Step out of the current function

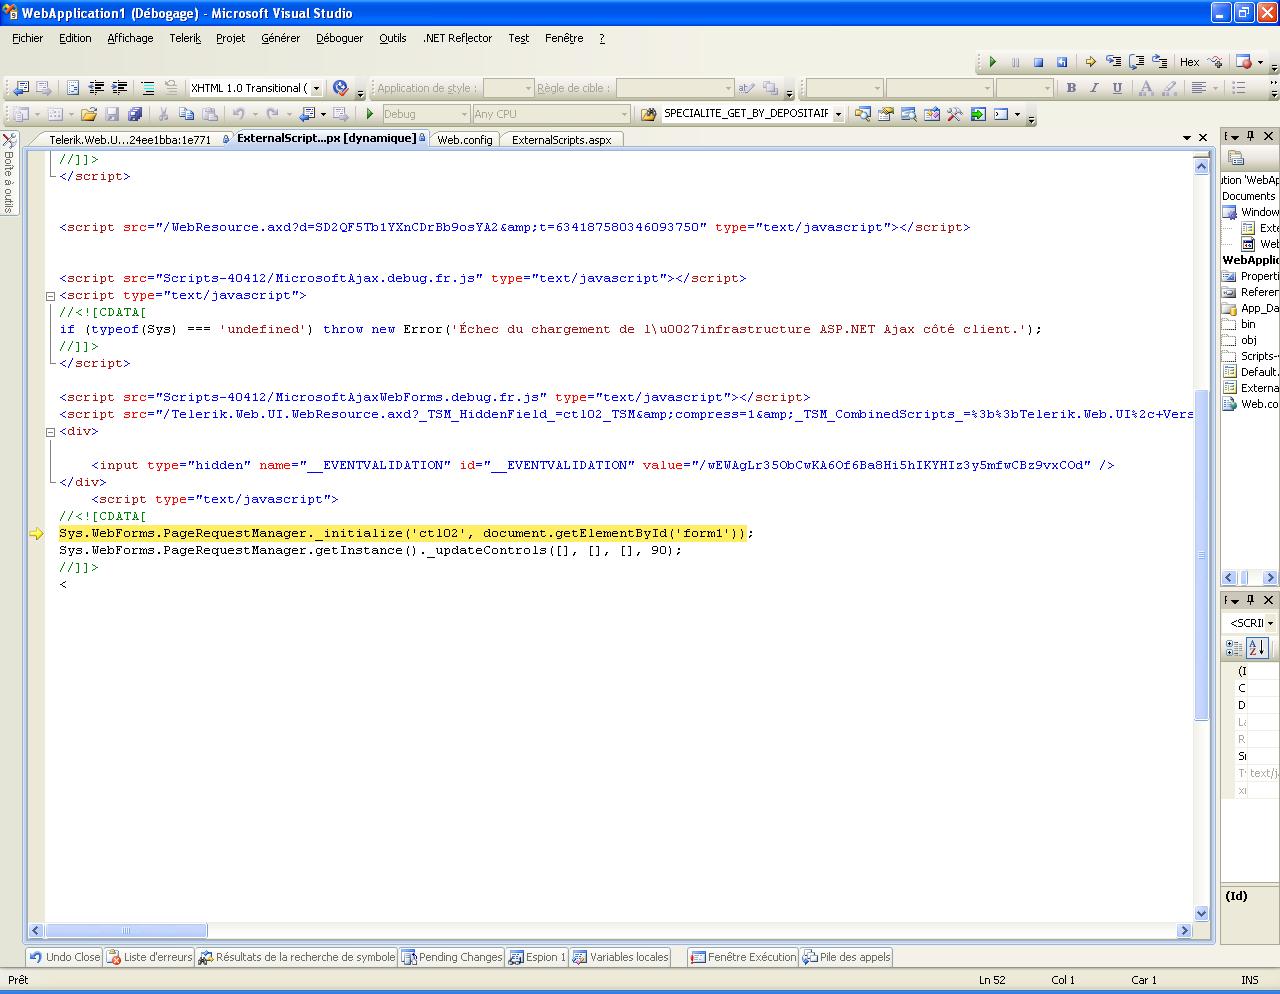(x=1159, y=62)
